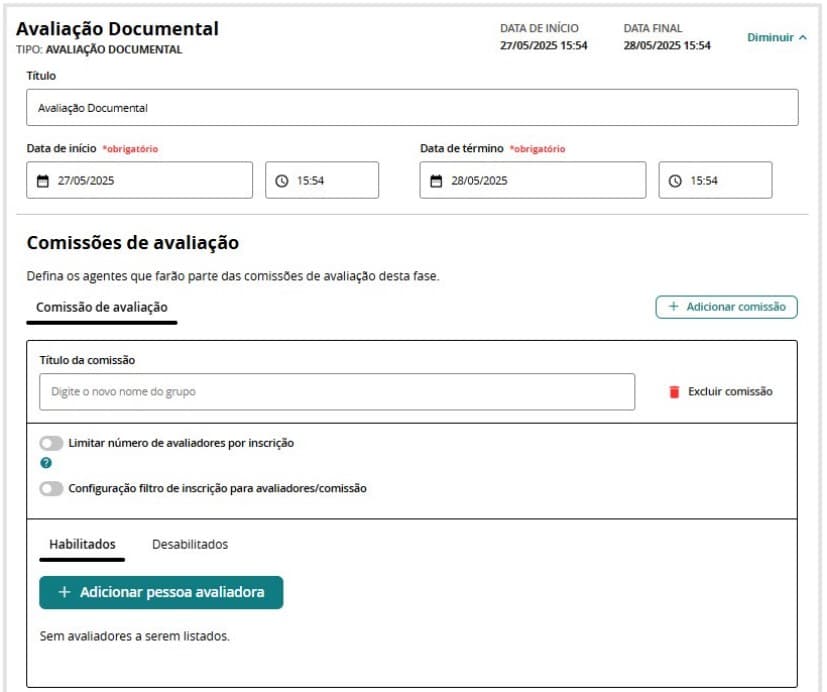
Task: Click the clock icon in end time field
Action: [x=675, y=181]
